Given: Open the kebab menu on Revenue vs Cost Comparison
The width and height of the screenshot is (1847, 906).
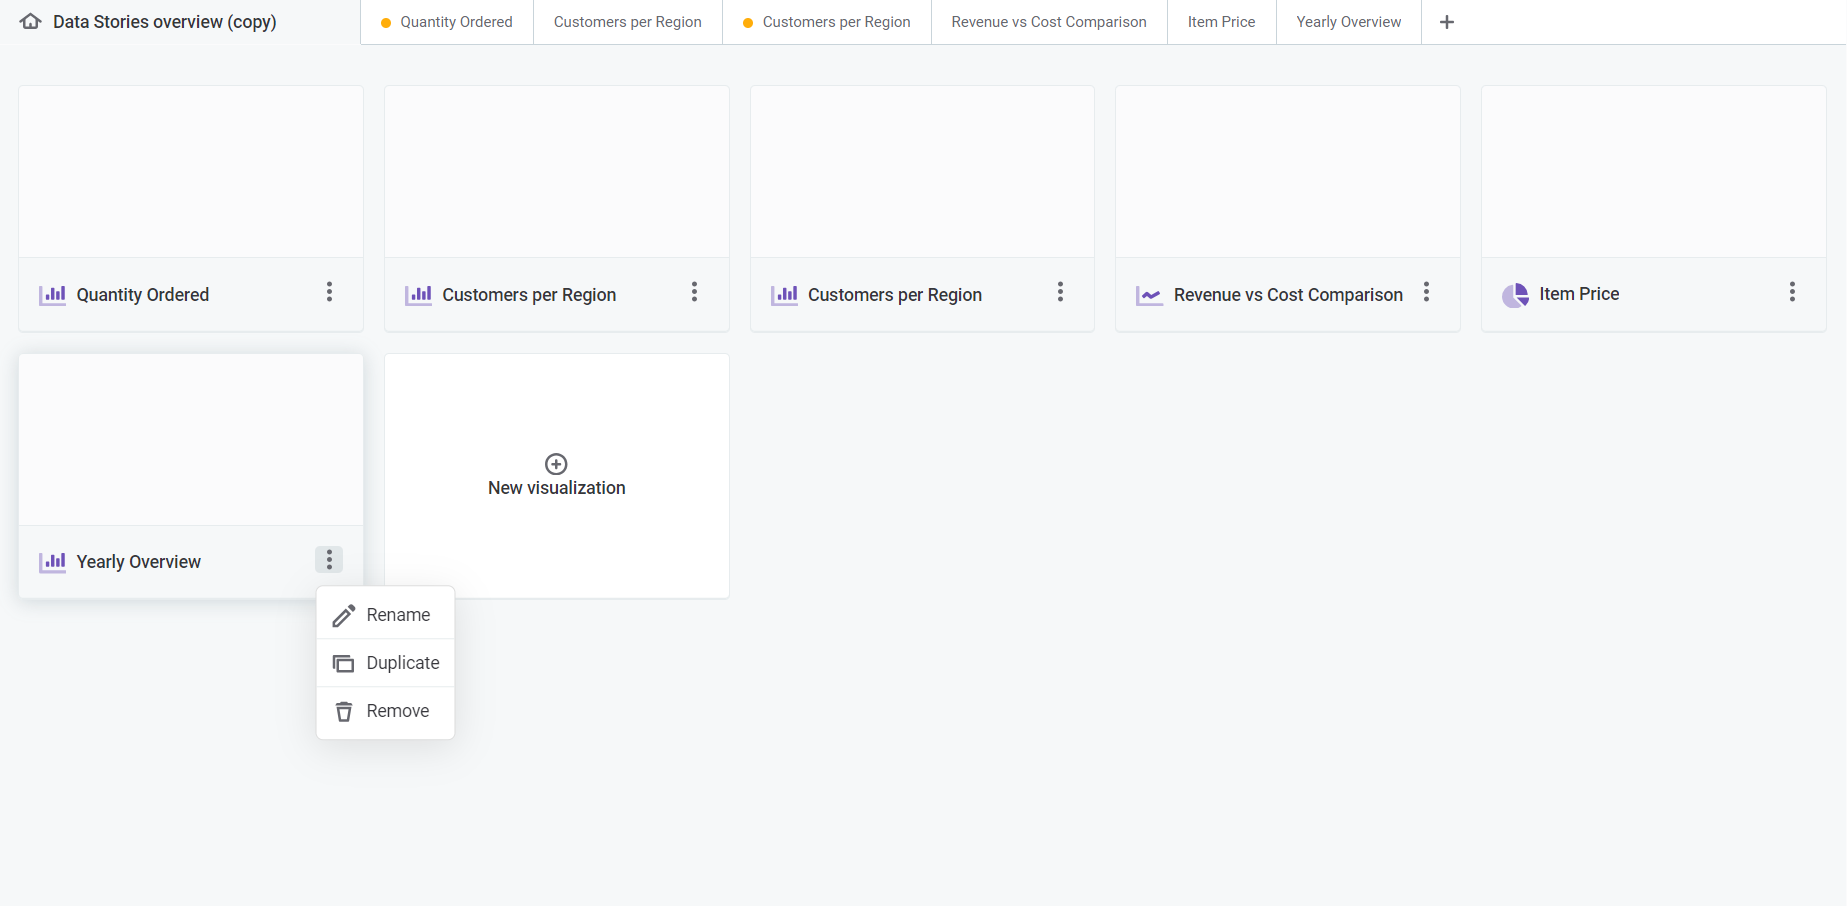Looking at the screenshot, I should [1426, 295].
